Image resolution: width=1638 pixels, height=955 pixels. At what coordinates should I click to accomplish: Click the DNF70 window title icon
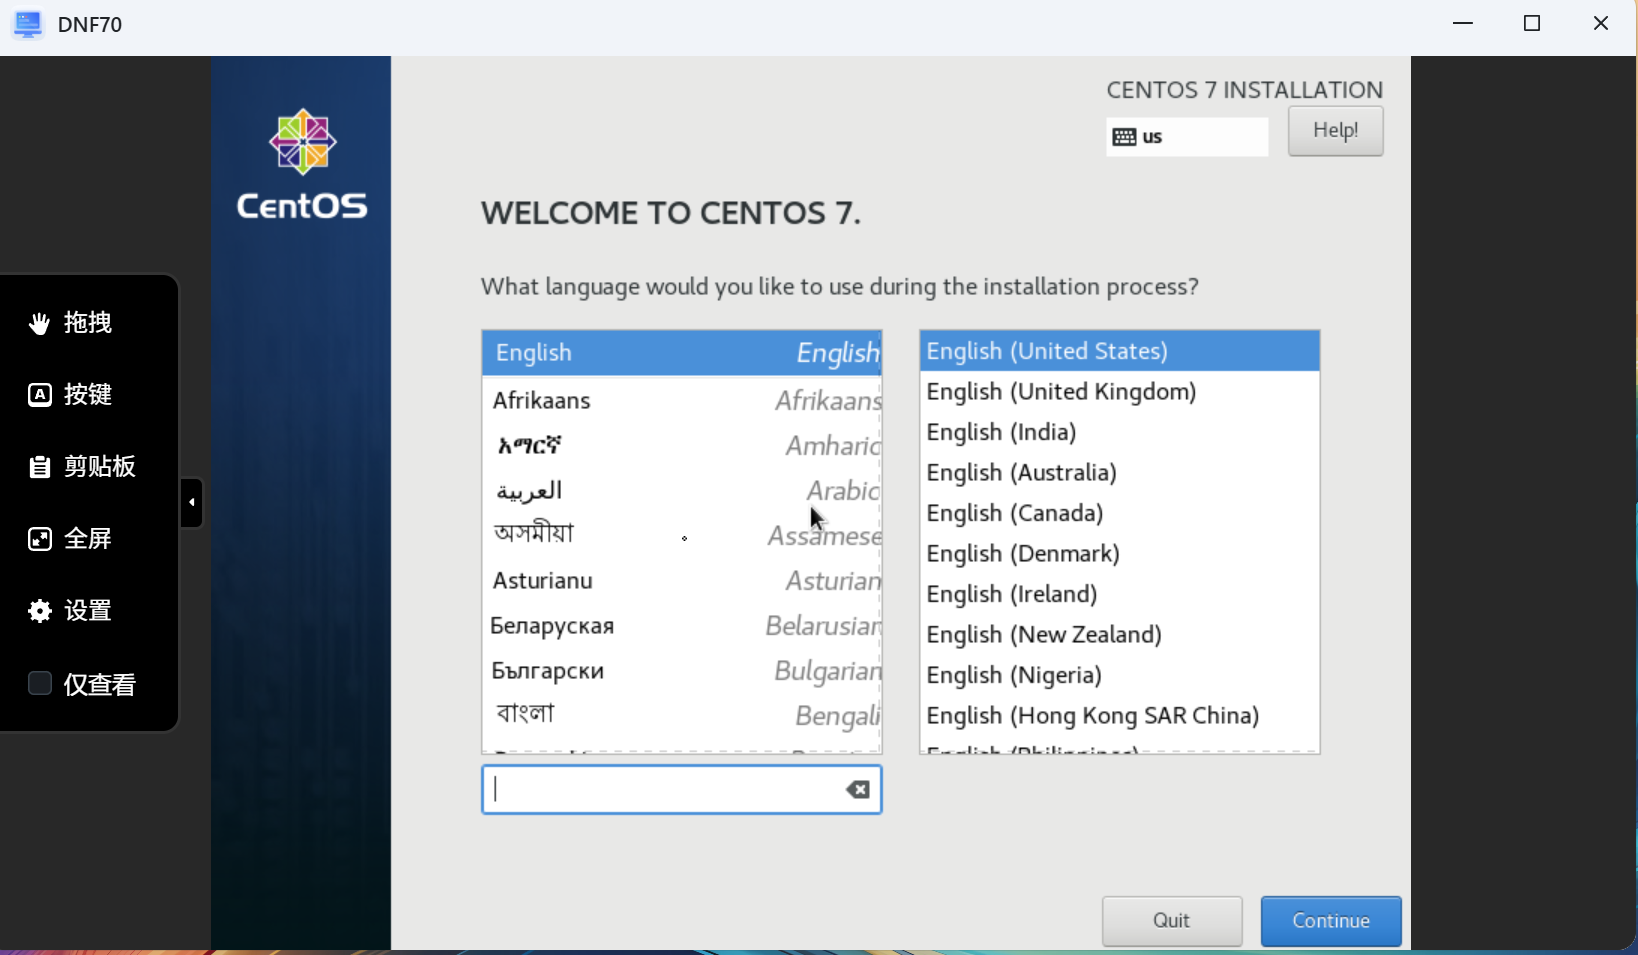[x=27, y=24]
